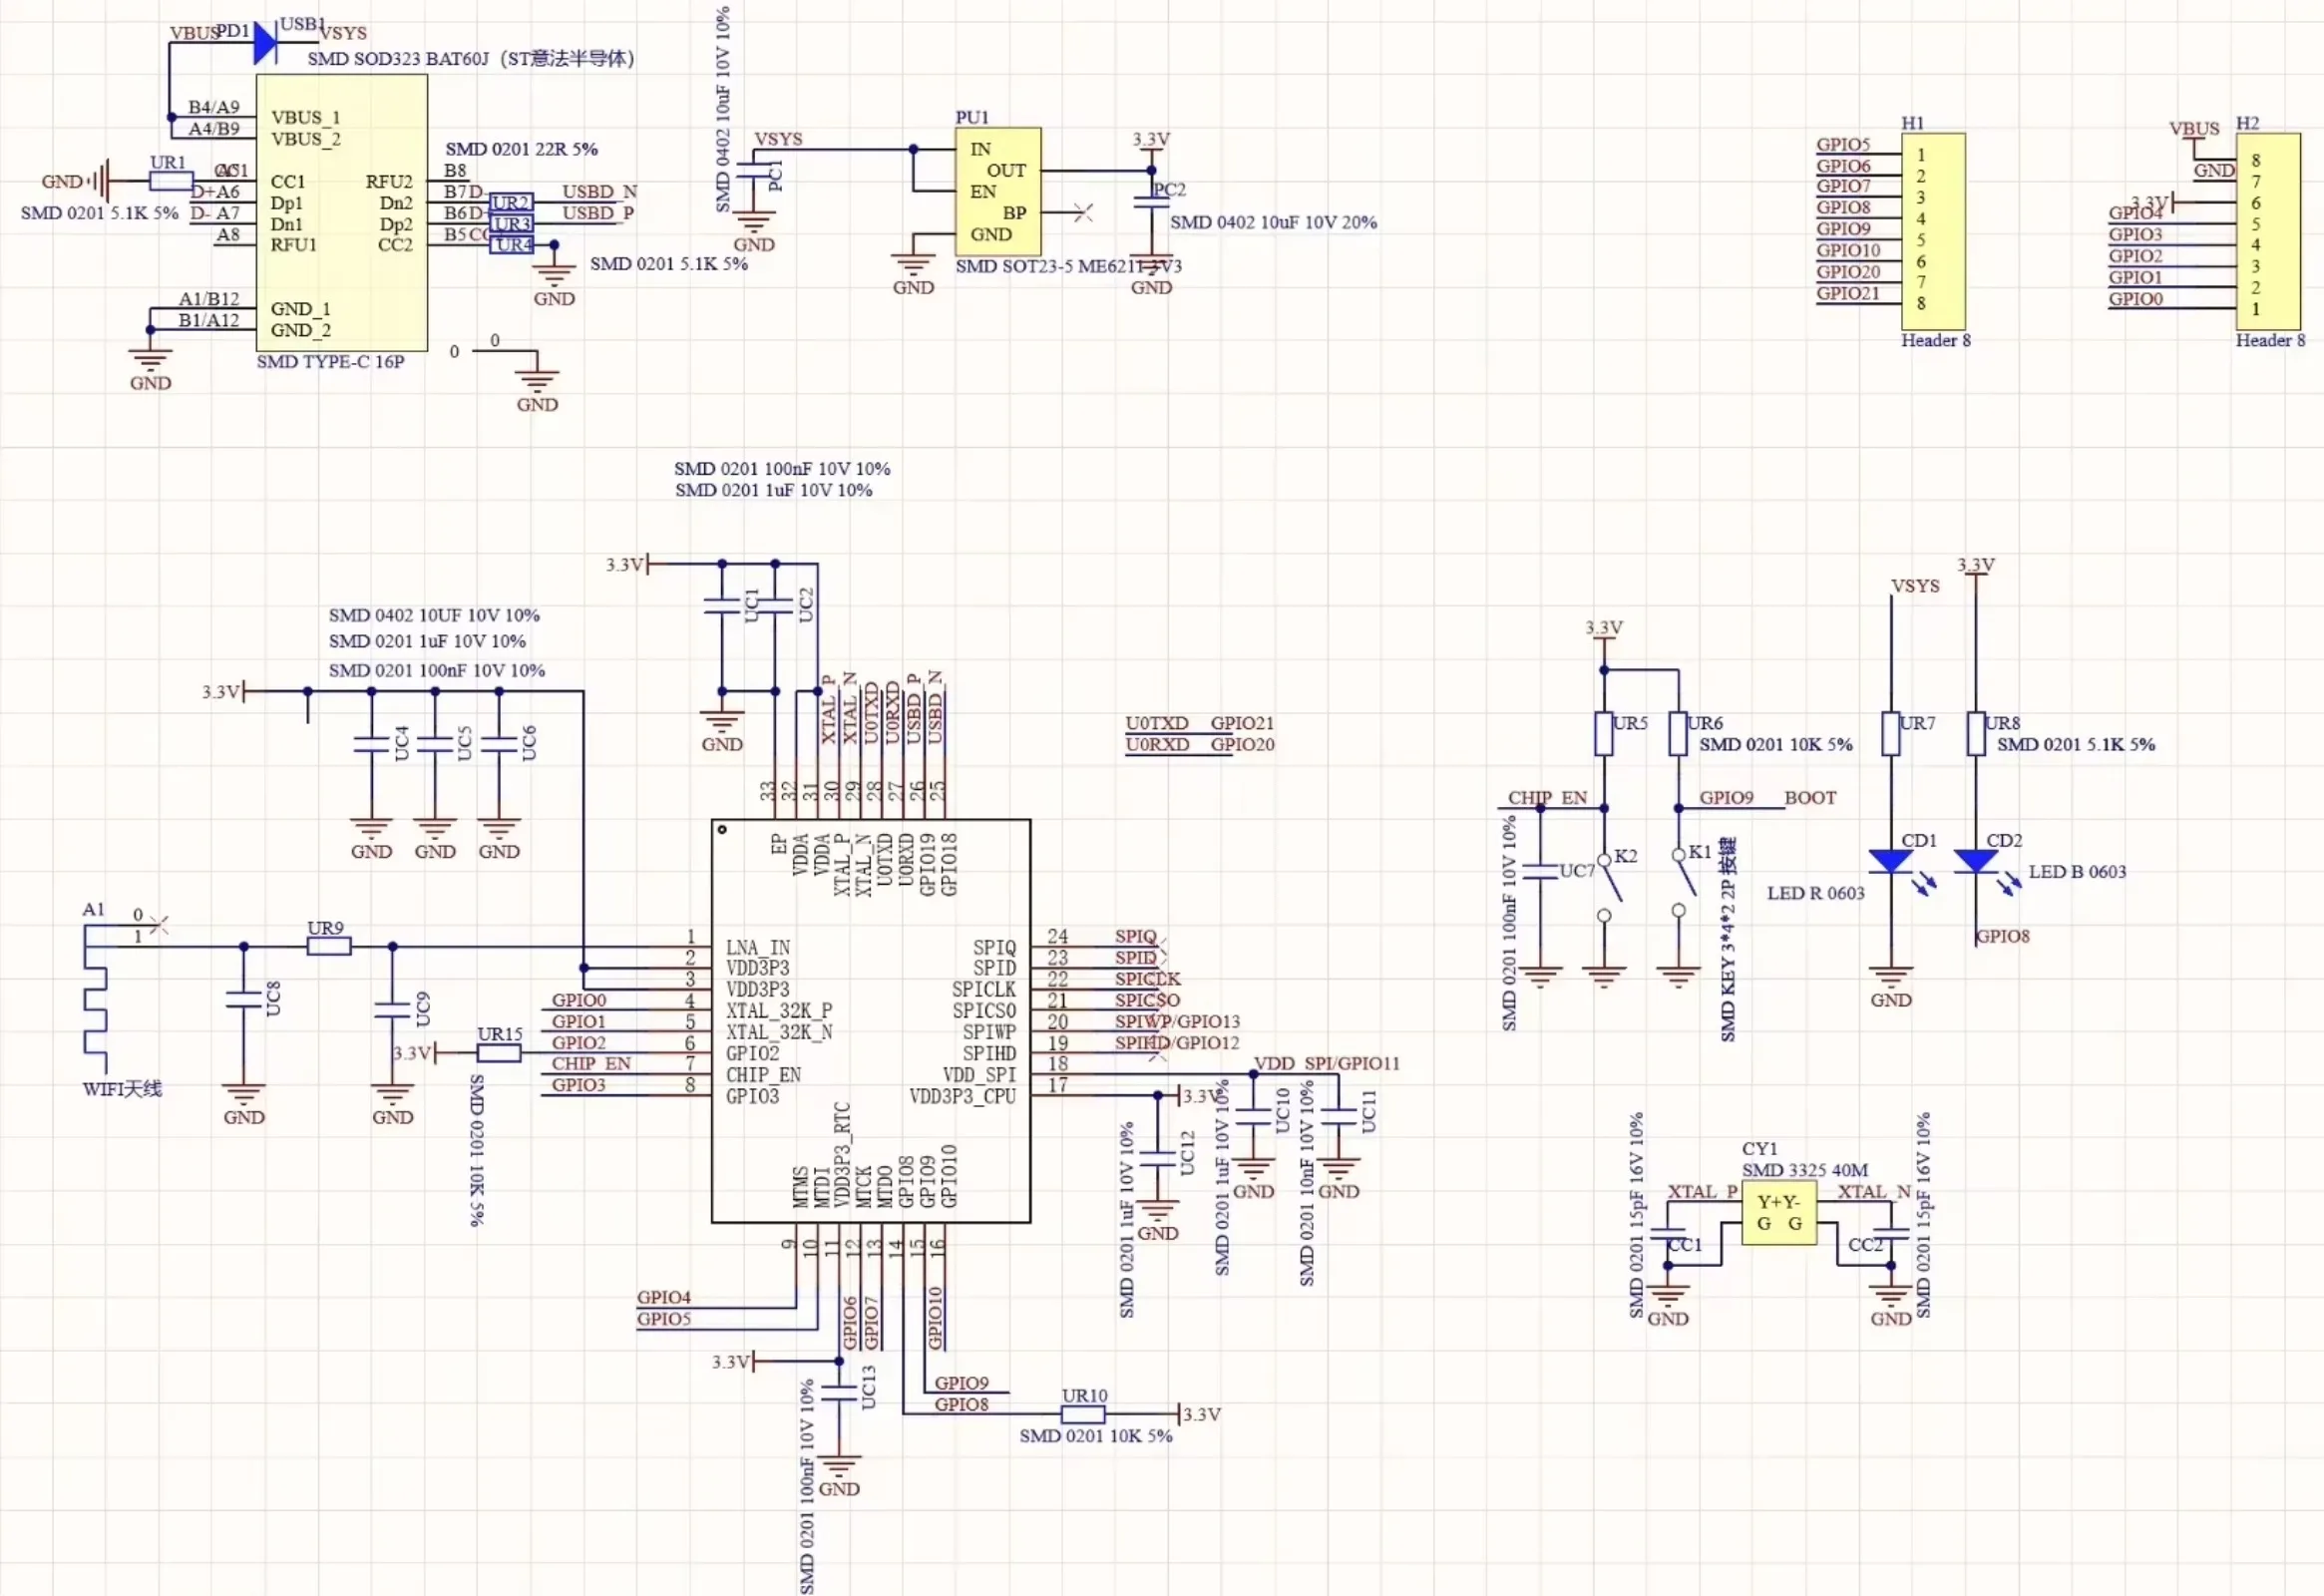Select the H2 Header 8 connector

(x=2267, y=232)
